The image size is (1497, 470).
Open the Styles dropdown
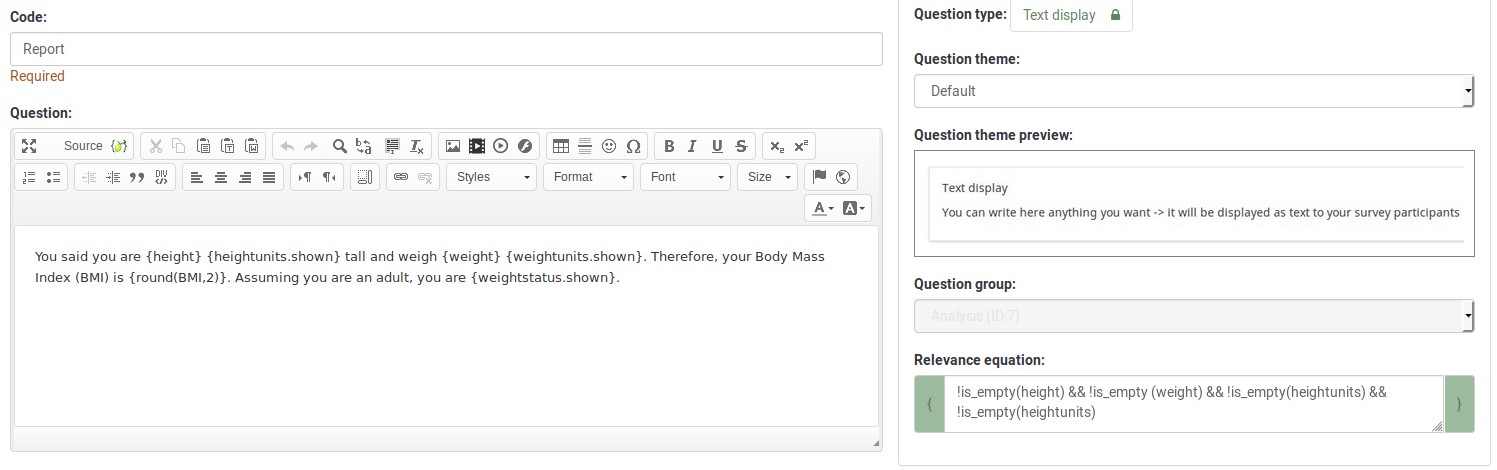pos(491,177)
